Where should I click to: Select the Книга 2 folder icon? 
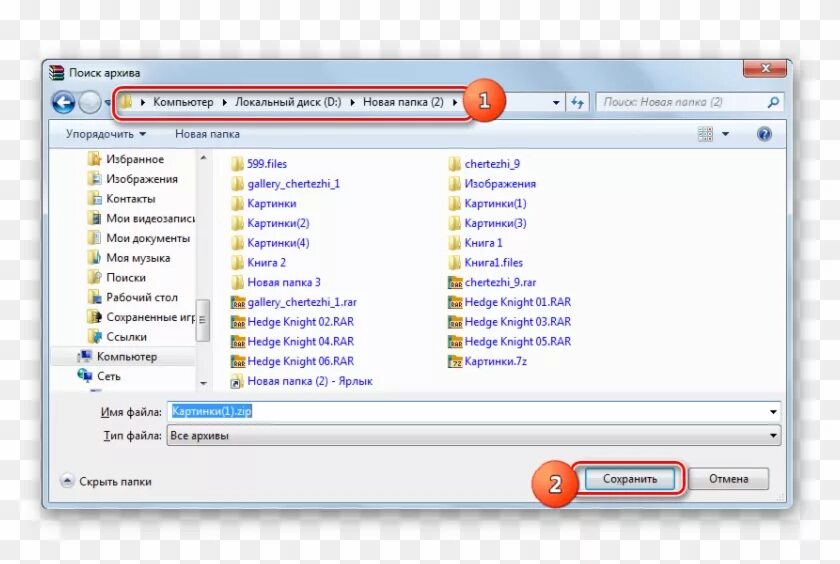237,263
